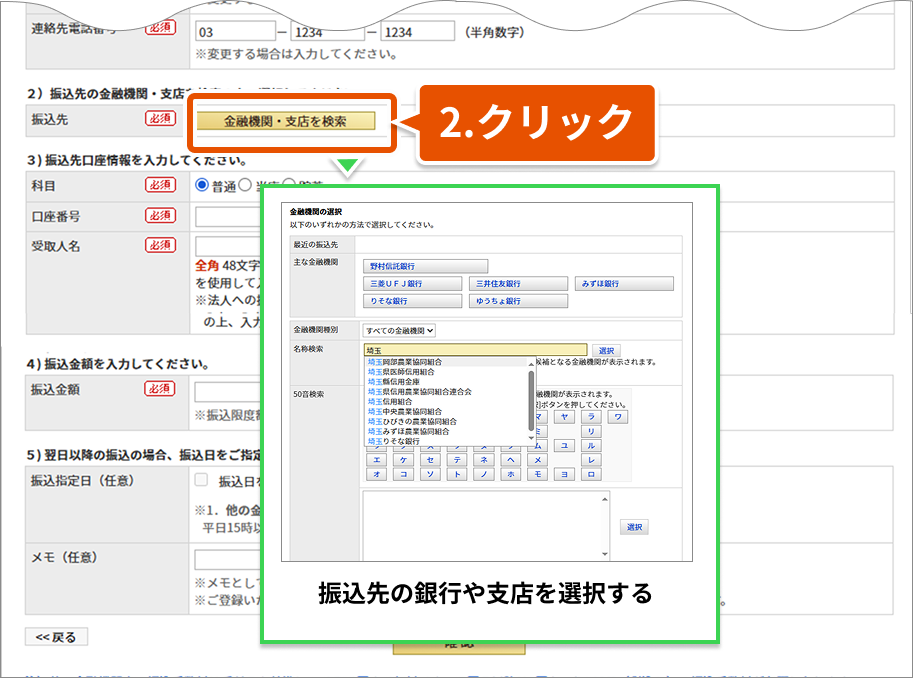This screenshot has width=913, height=678.
Task: Select the 普通 account type radio button
Action: point(202,185)
